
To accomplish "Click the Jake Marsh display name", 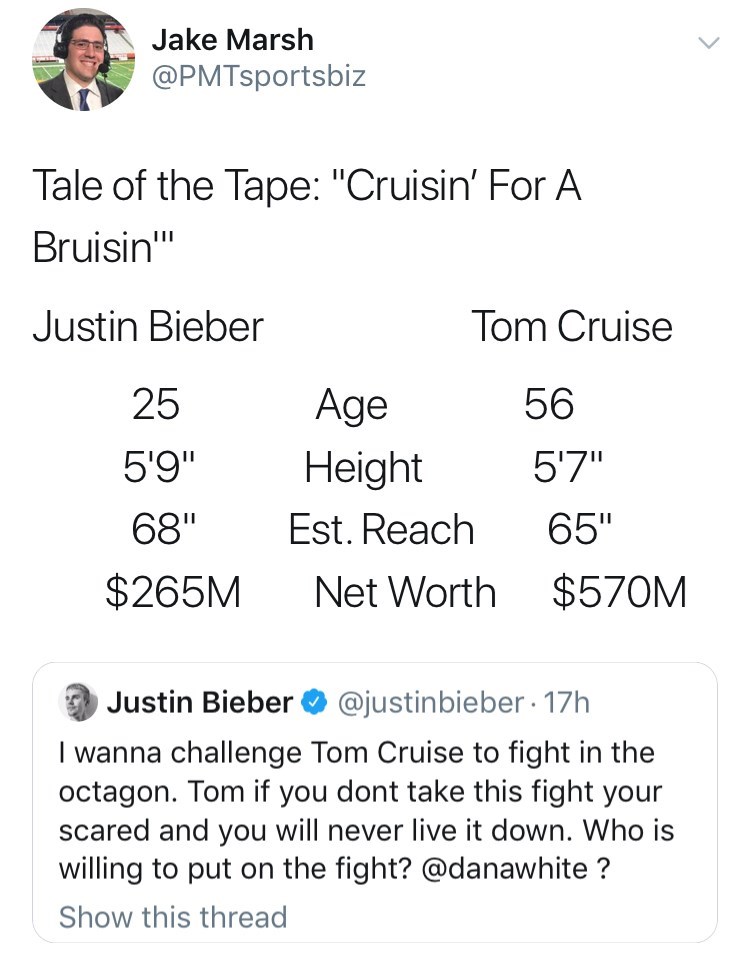I will pyautogui.click(x=232, y=39).
